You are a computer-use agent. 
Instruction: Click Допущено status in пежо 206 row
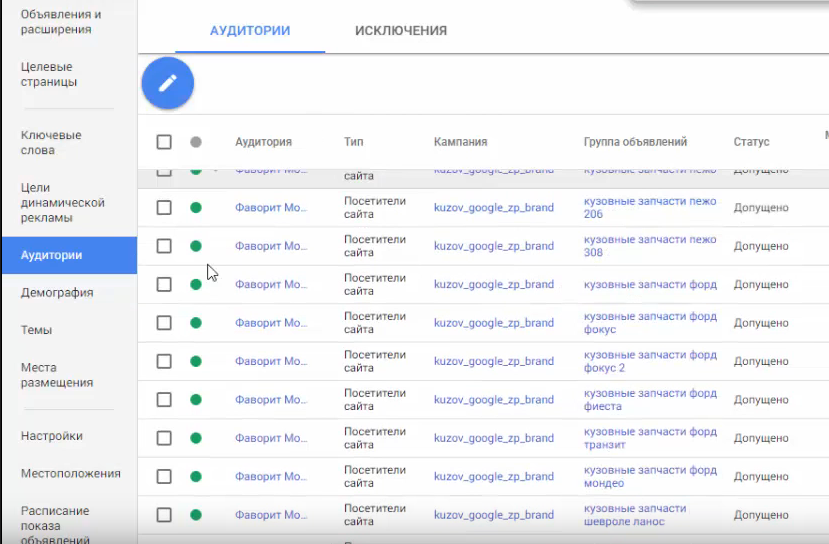tap(761, 208)
